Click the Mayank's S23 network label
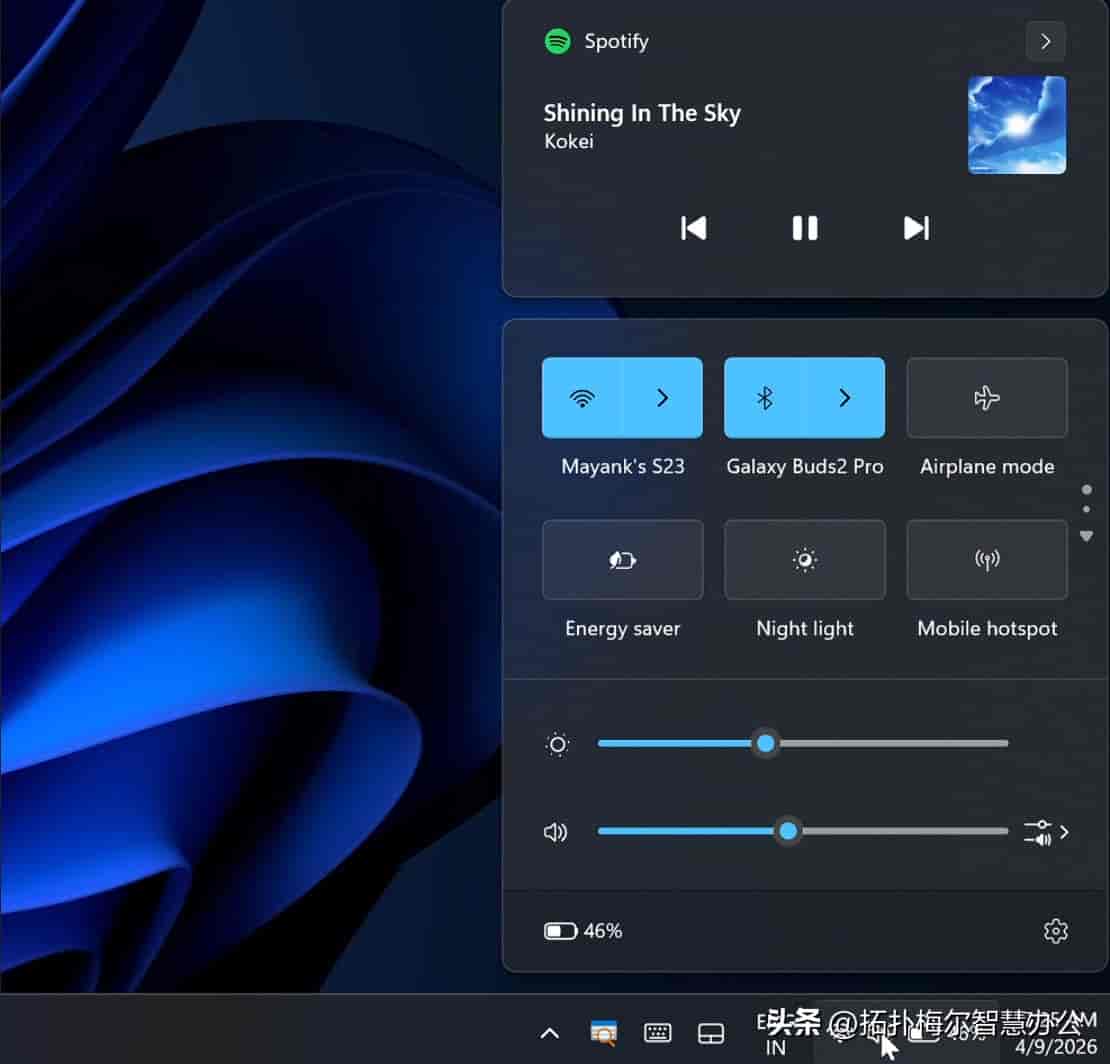 coord(623,467)
